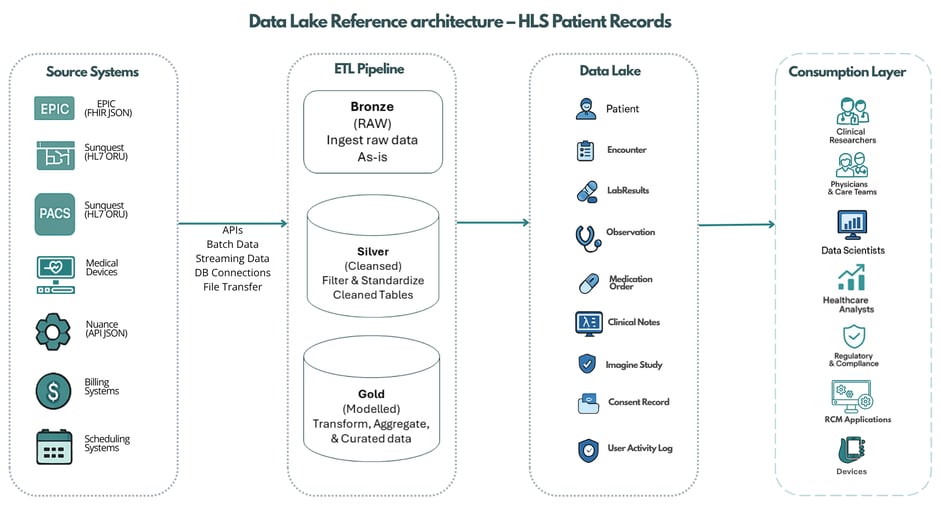Click the 'Medication Order' label
Image resolution: width=941 pixels, height=529 pixels.
[x=631, y=282]
